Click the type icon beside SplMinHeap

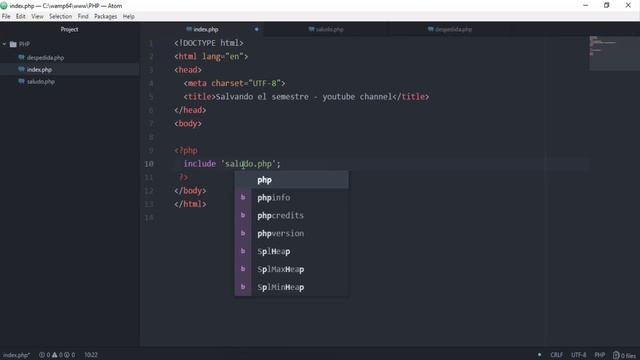243,287
